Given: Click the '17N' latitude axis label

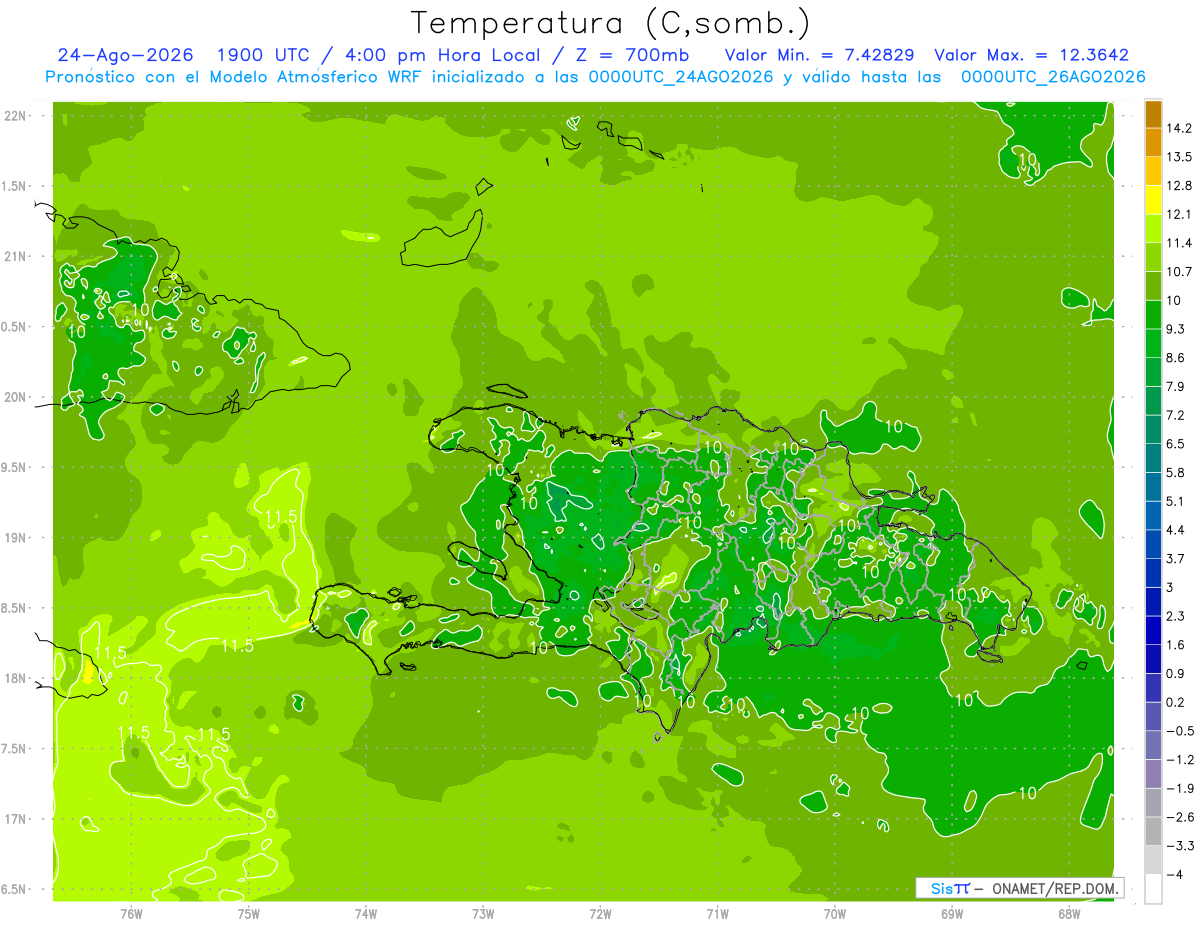Looking at the screenshot, I should [x=14, y=820].
